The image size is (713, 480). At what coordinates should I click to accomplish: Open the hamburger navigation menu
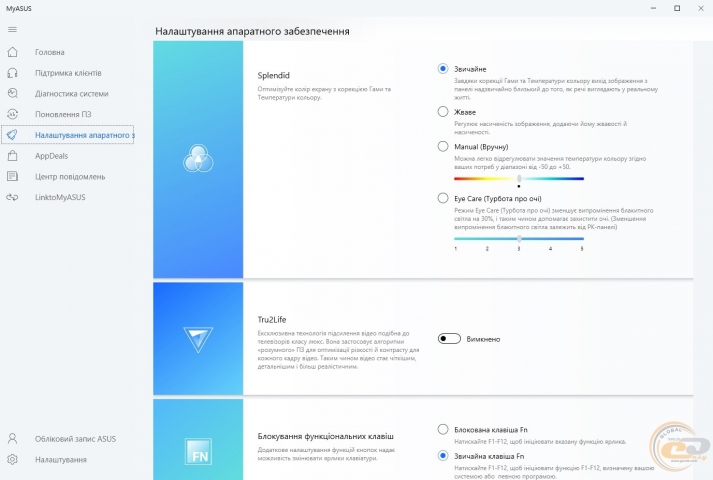pyautogui.click(x=12, y=30)
